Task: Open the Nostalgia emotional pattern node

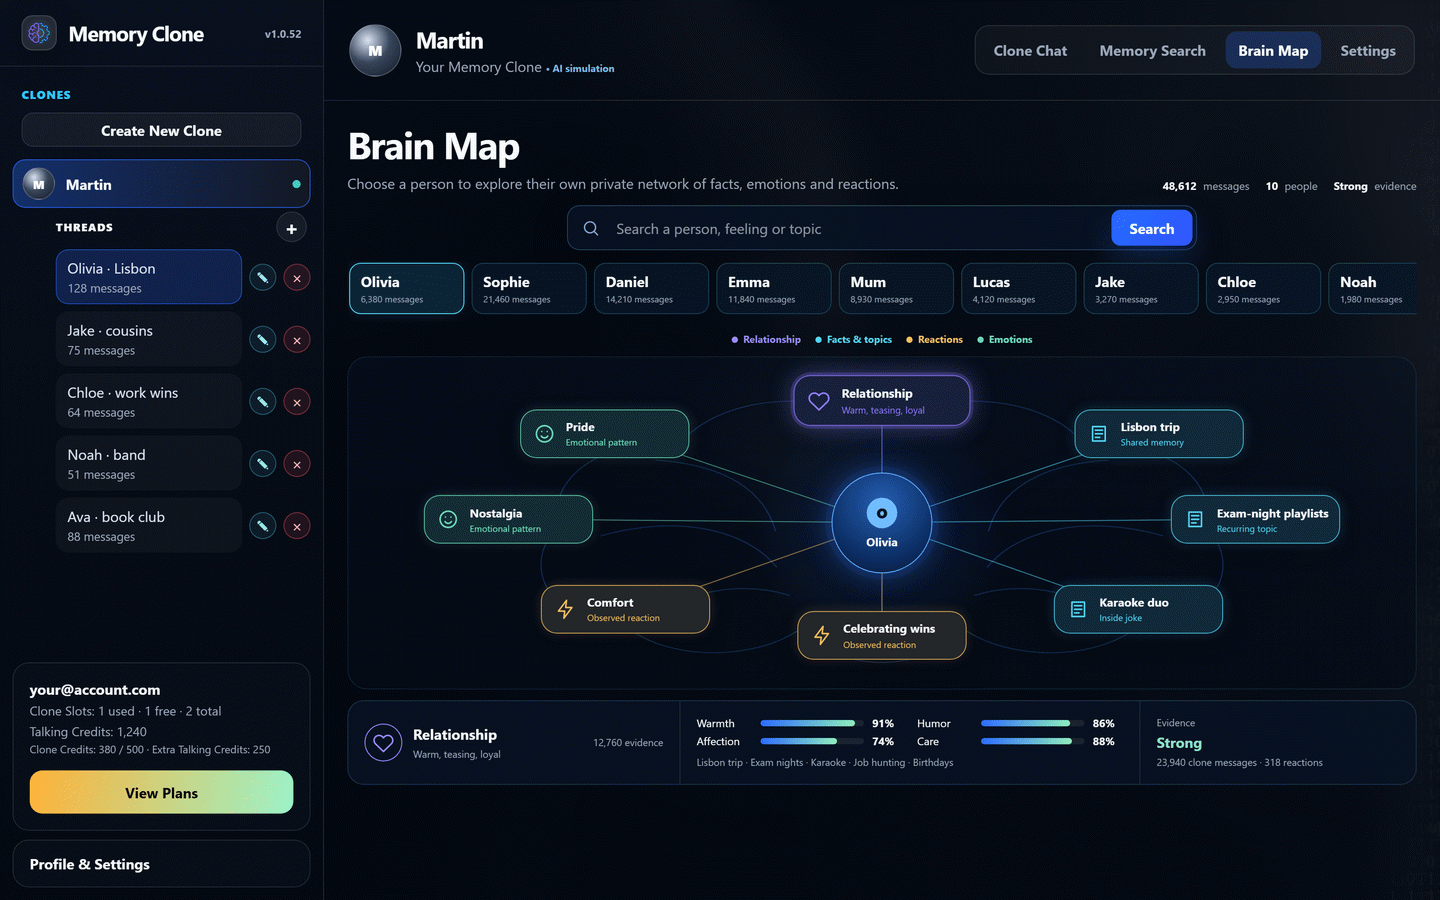Action: tap(508, 520)
